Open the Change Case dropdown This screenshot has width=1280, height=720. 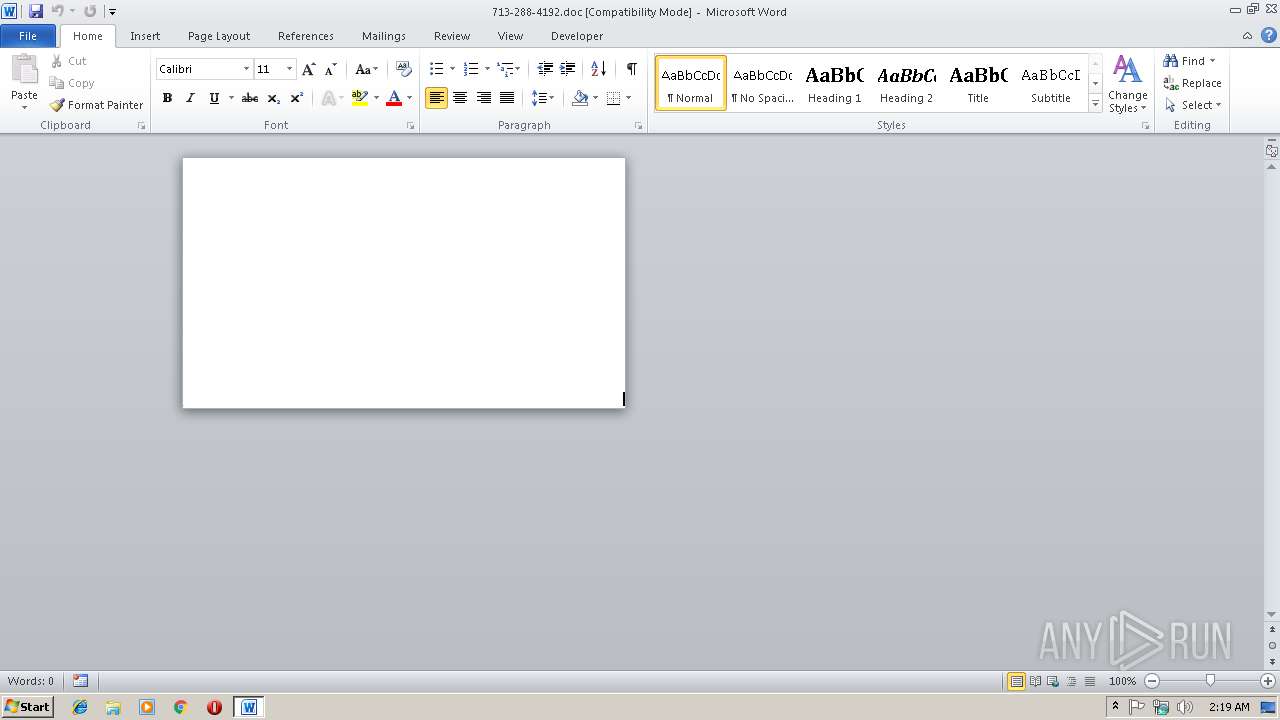click(x=366, y=69)
